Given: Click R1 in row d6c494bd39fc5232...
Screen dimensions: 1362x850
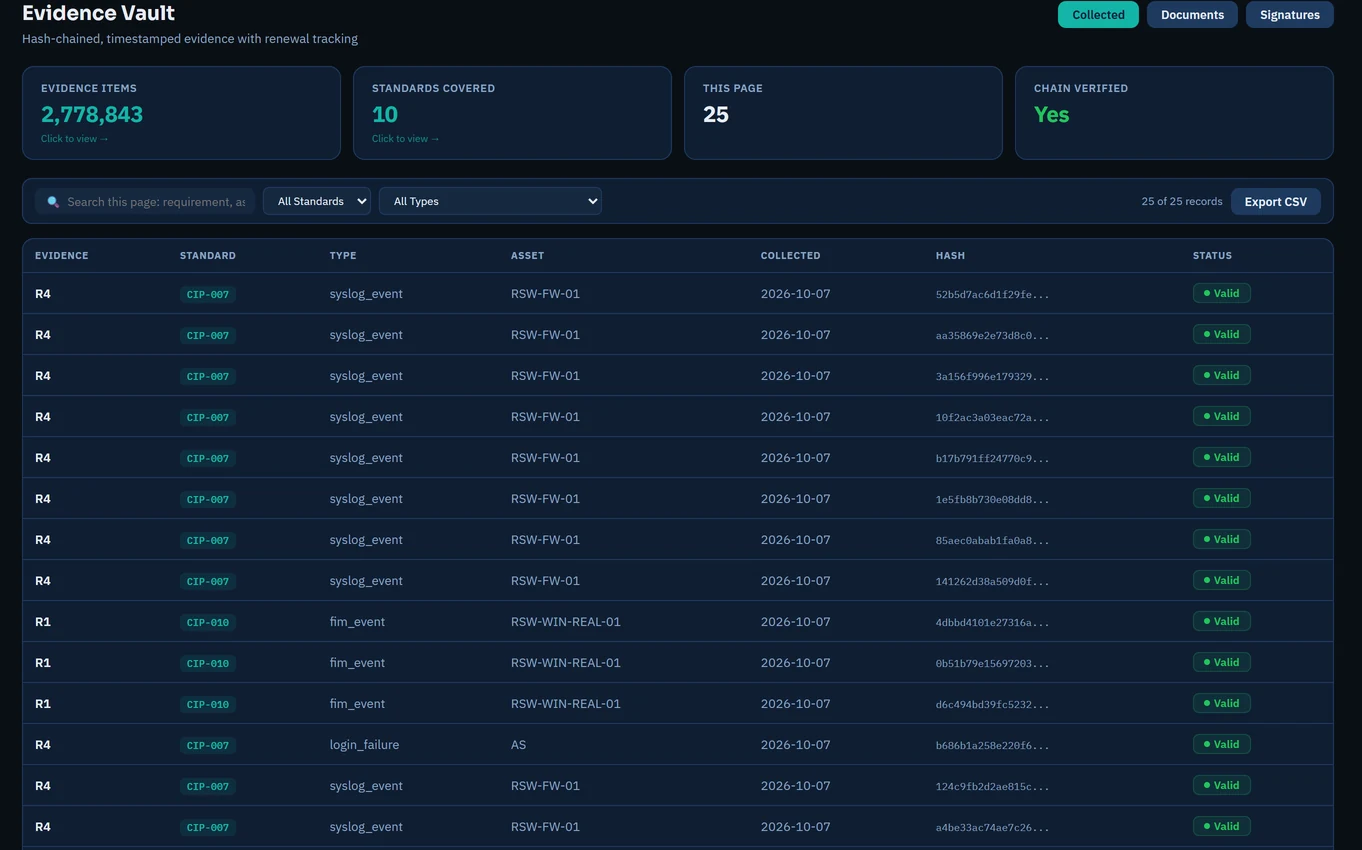Looking at the screenshot, I should click(43, 704).
